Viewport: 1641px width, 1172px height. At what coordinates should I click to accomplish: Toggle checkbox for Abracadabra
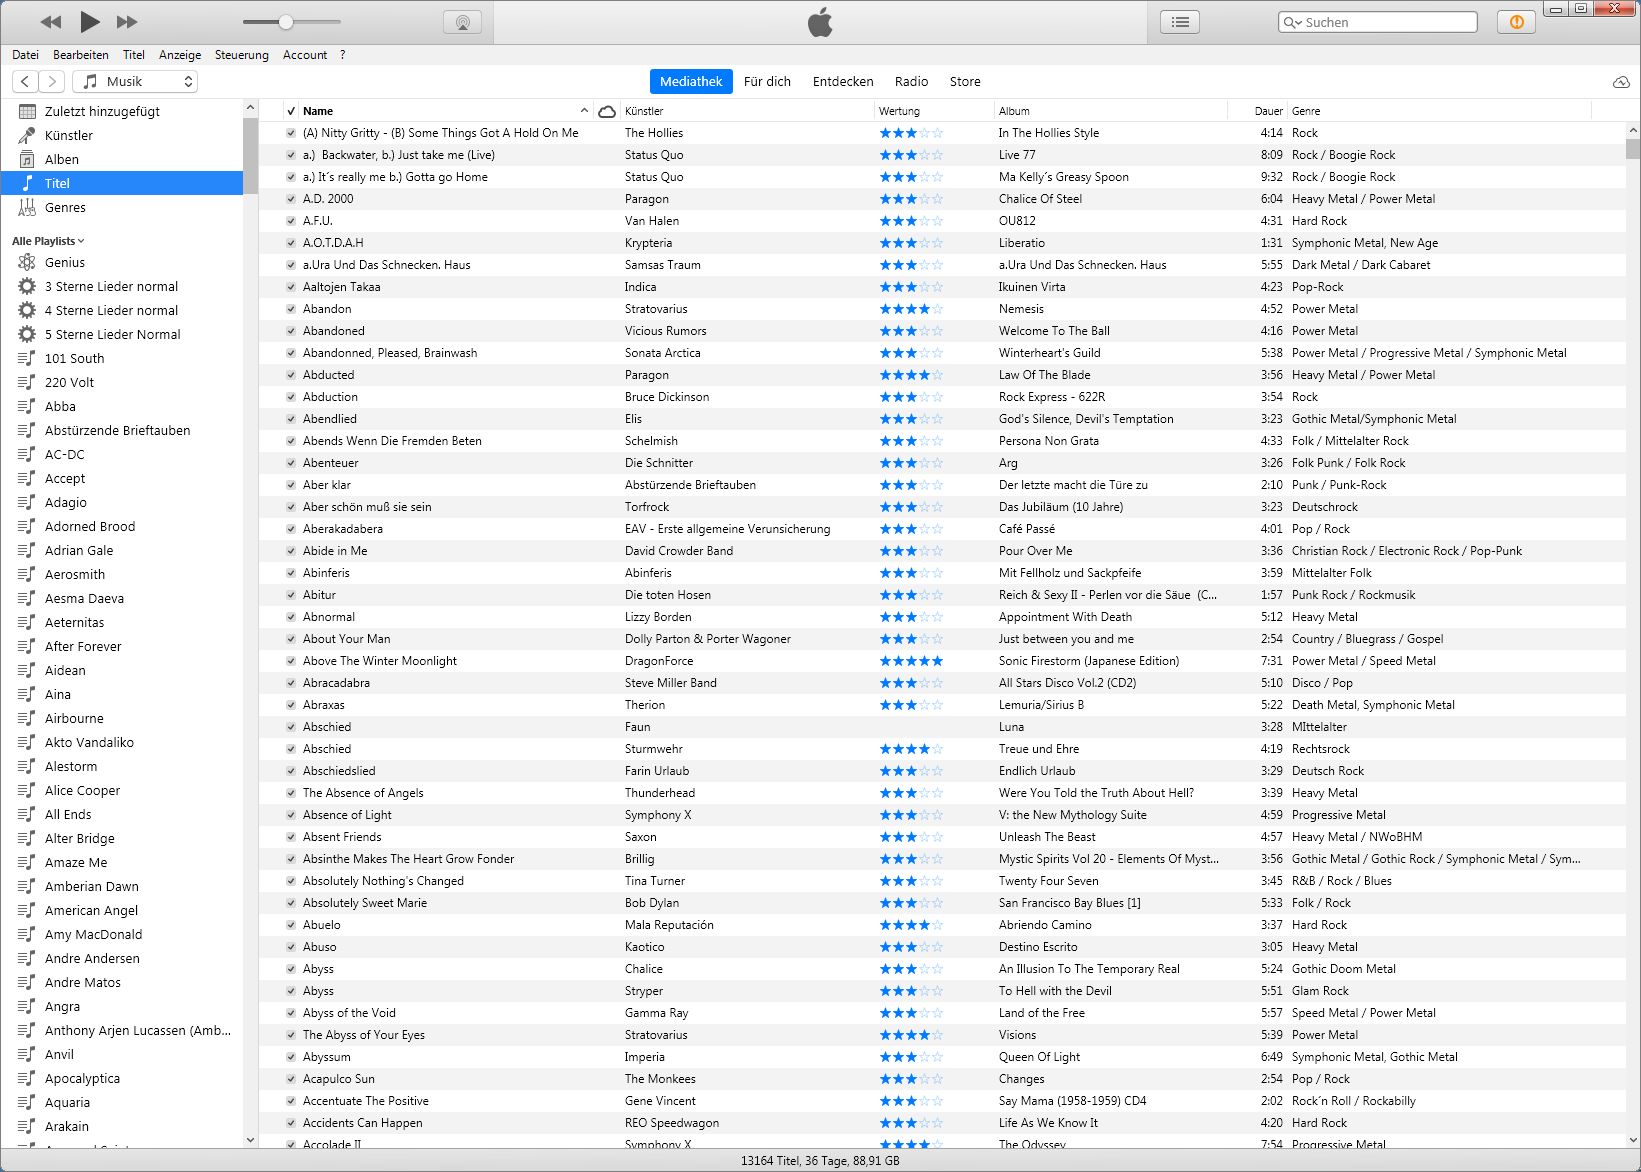(x=291, y=683)
